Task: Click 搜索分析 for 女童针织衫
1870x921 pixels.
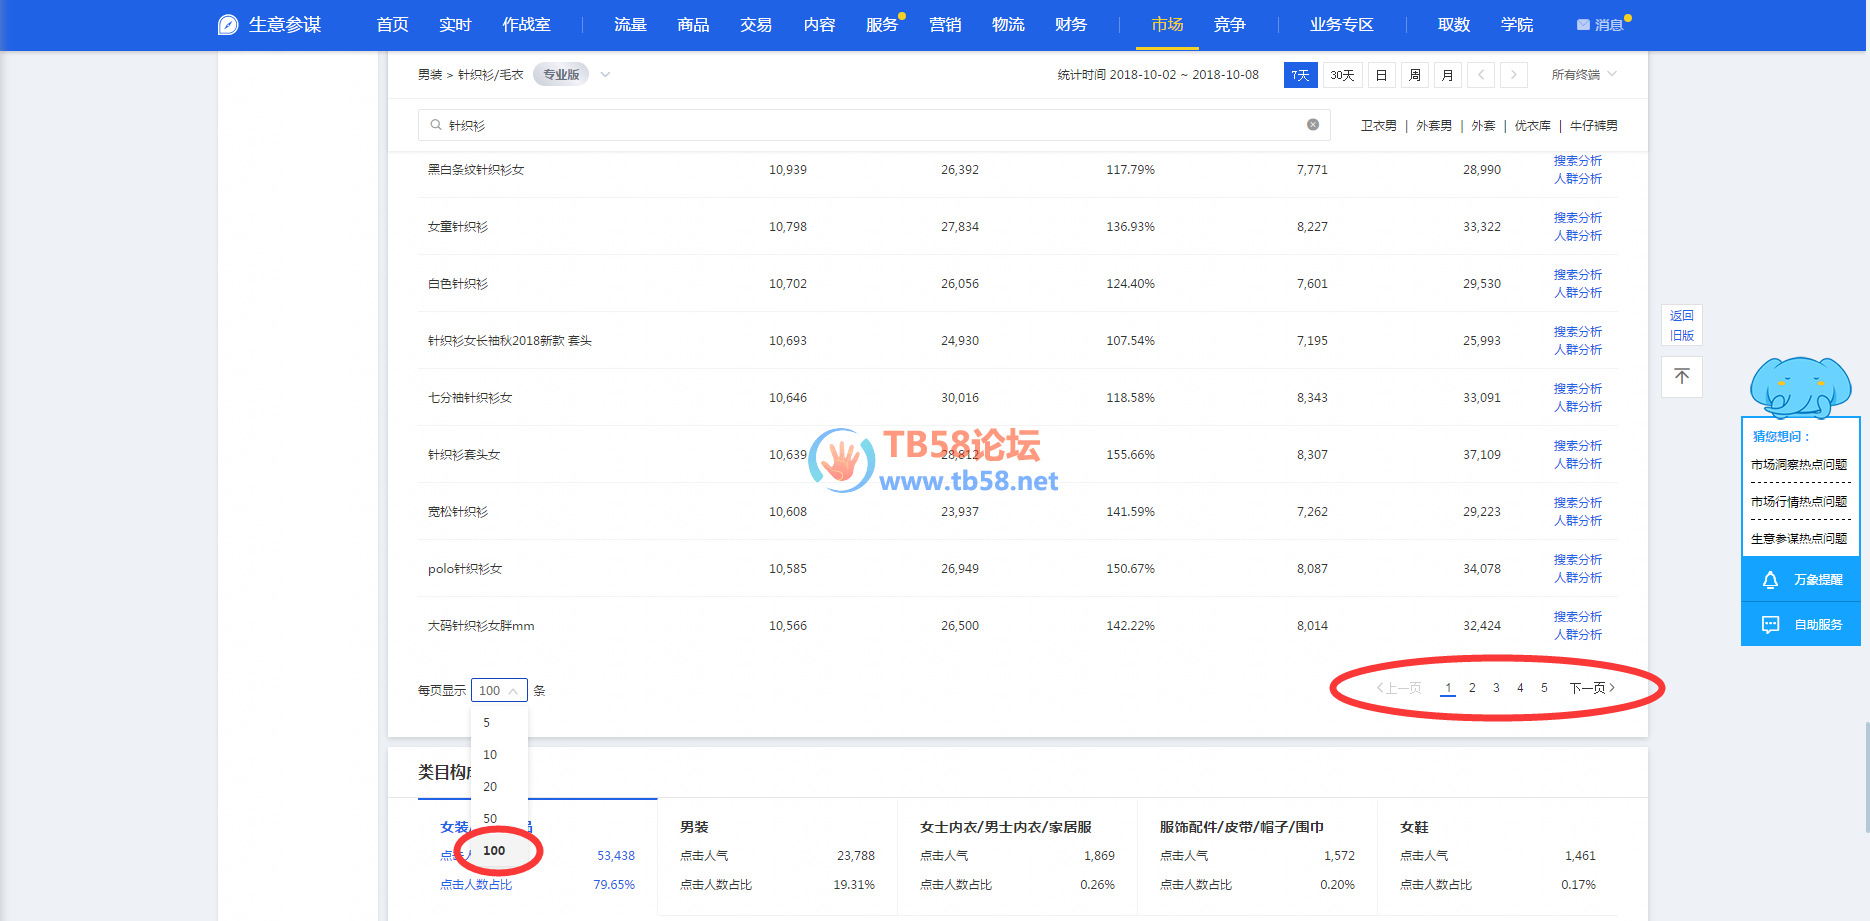Action: click(x=1577, y=218)
